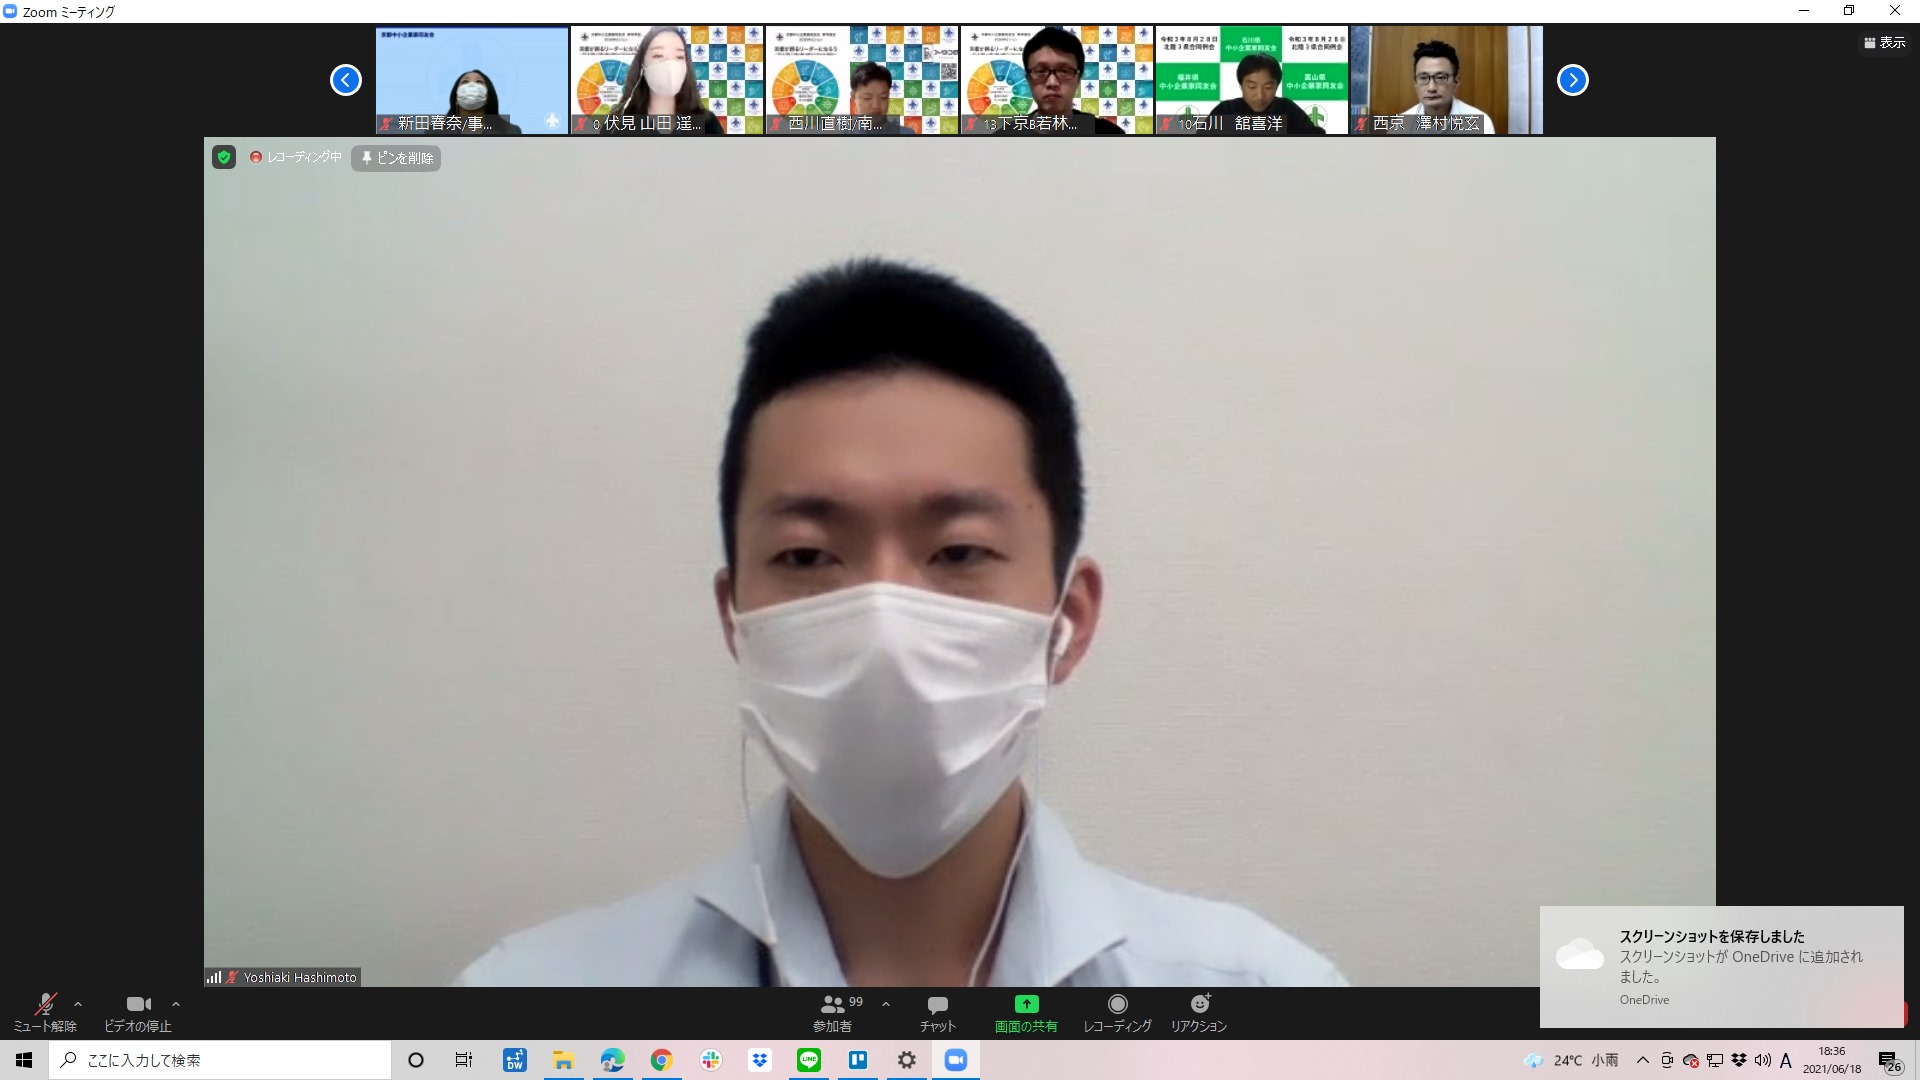Open Google Chrome from taskbar
This screenshot has width=1920, height=1080.
point(662,1060)
